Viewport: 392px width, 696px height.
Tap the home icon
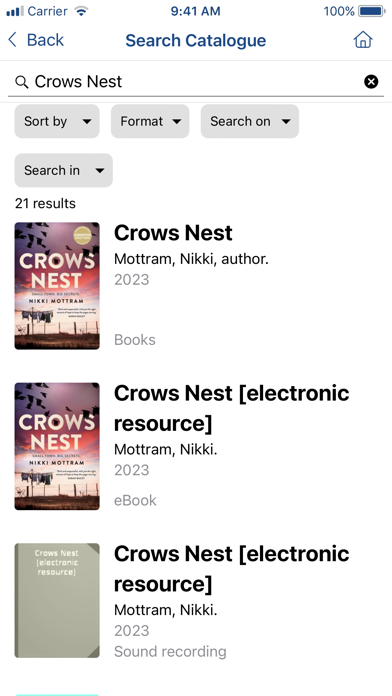363,40
